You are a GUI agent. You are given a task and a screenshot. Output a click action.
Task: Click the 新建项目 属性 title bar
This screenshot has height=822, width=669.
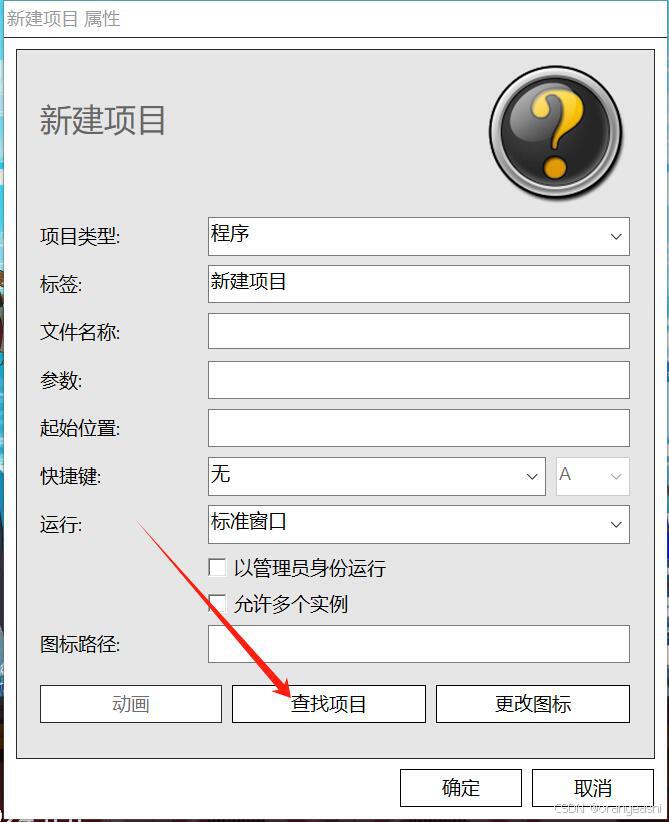pos(334,19)
